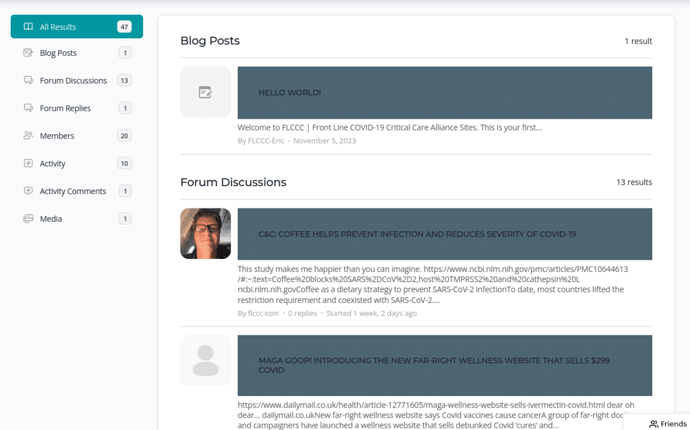Click the flccc-tom profile photo
The image size is (690, 430).
(205, 234)
